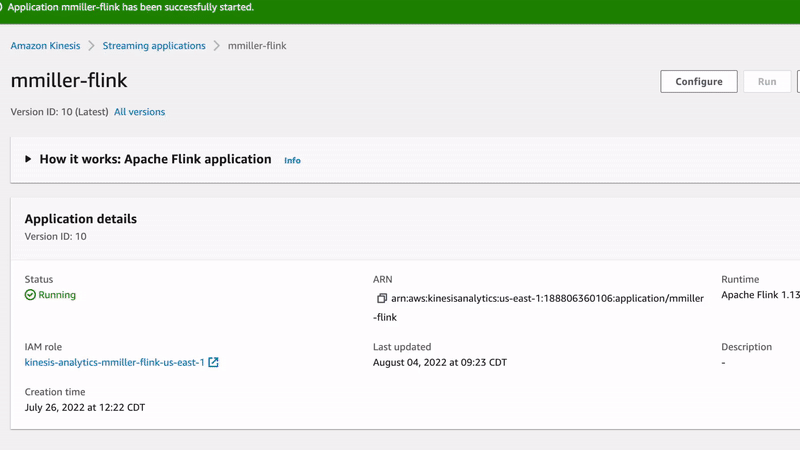The image size is (800, 450).
Task: Go to Streaming applications breadcrumb
Action: coord(154,46)
